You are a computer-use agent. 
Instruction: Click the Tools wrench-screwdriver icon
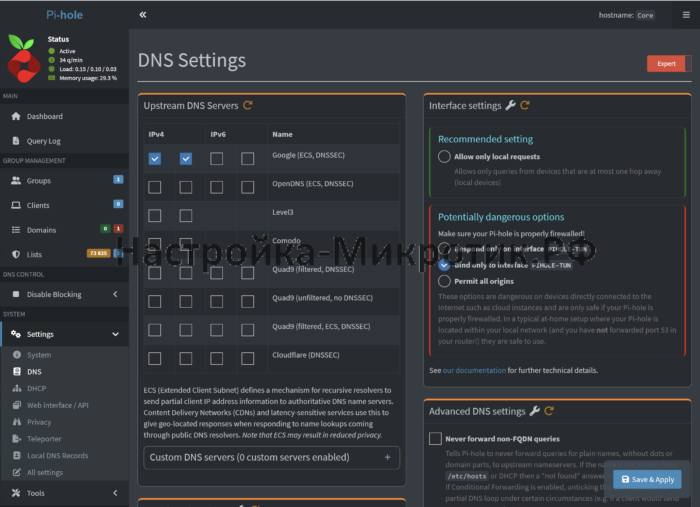(x=16, y=493)
